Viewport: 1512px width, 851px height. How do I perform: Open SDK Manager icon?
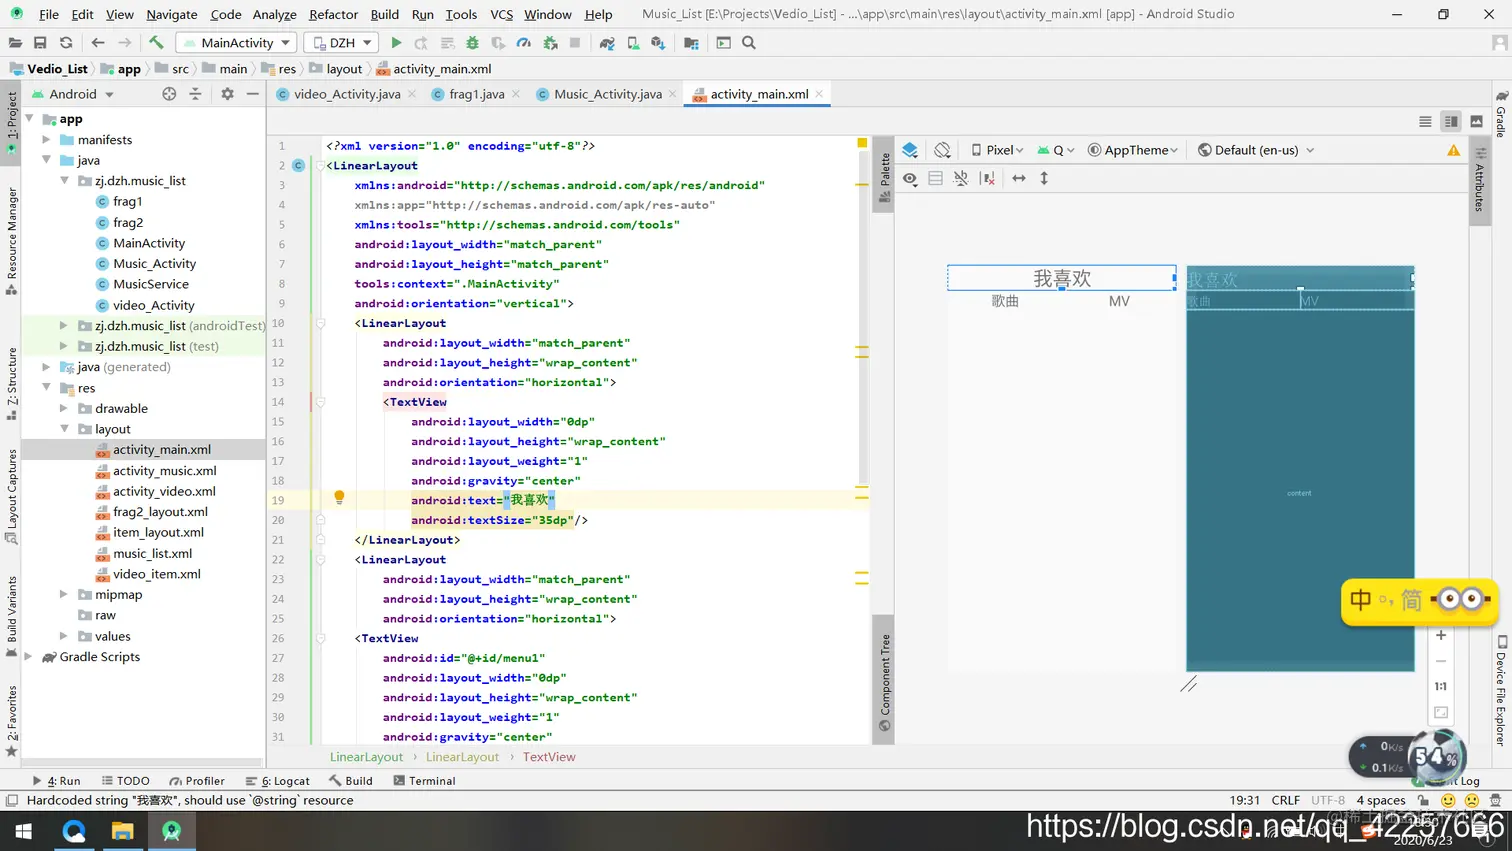[x=658, y=43]
